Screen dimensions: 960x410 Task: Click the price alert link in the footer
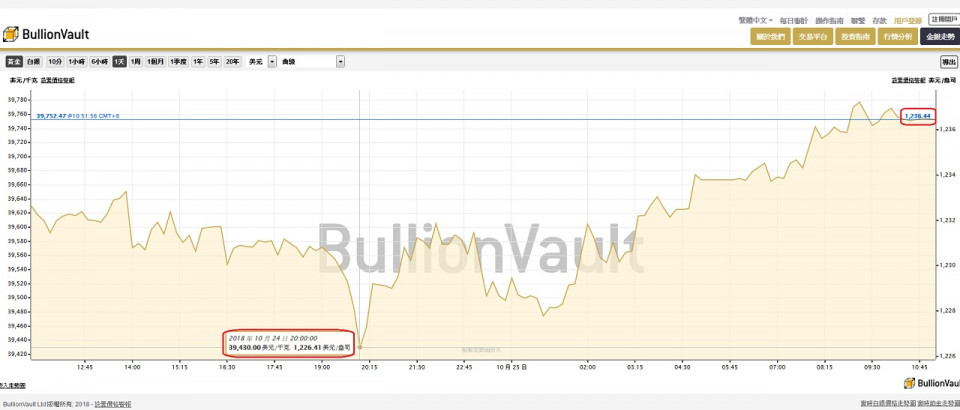pyautogui.click(x=112, y=404)
